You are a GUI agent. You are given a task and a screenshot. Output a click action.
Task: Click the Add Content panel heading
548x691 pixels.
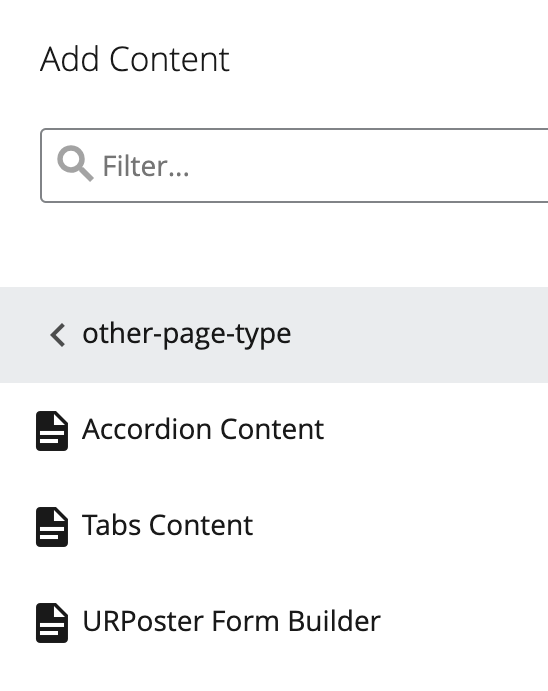(135, 59)
